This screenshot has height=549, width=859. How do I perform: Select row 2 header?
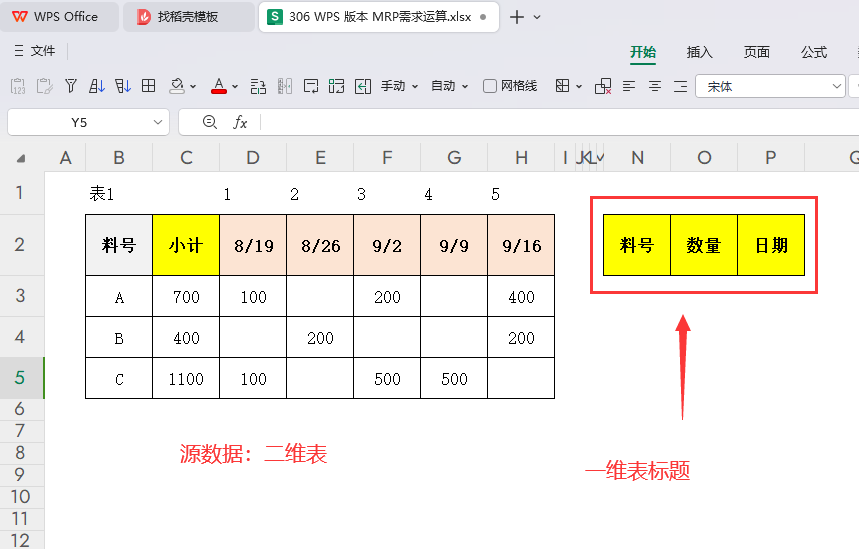[x=20, y=245]
